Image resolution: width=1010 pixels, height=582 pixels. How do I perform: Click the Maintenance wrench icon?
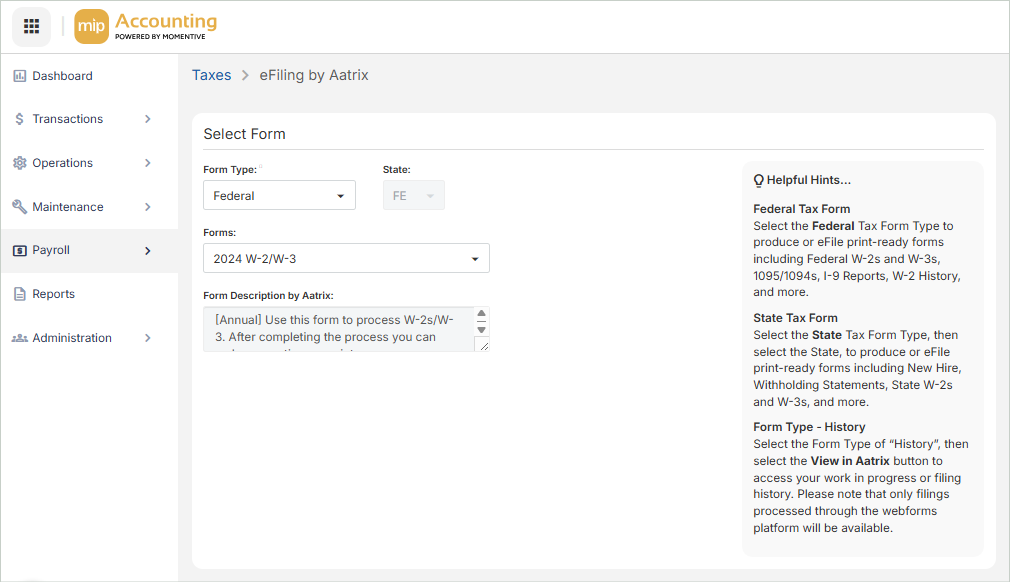(x=19, y=207)
